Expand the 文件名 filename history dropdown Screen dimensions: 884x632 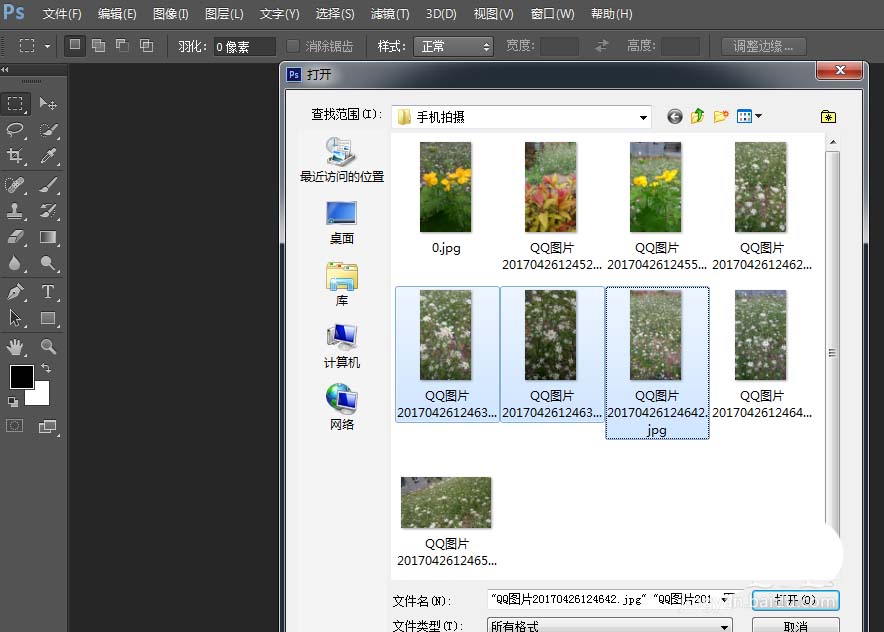[726, 599]
